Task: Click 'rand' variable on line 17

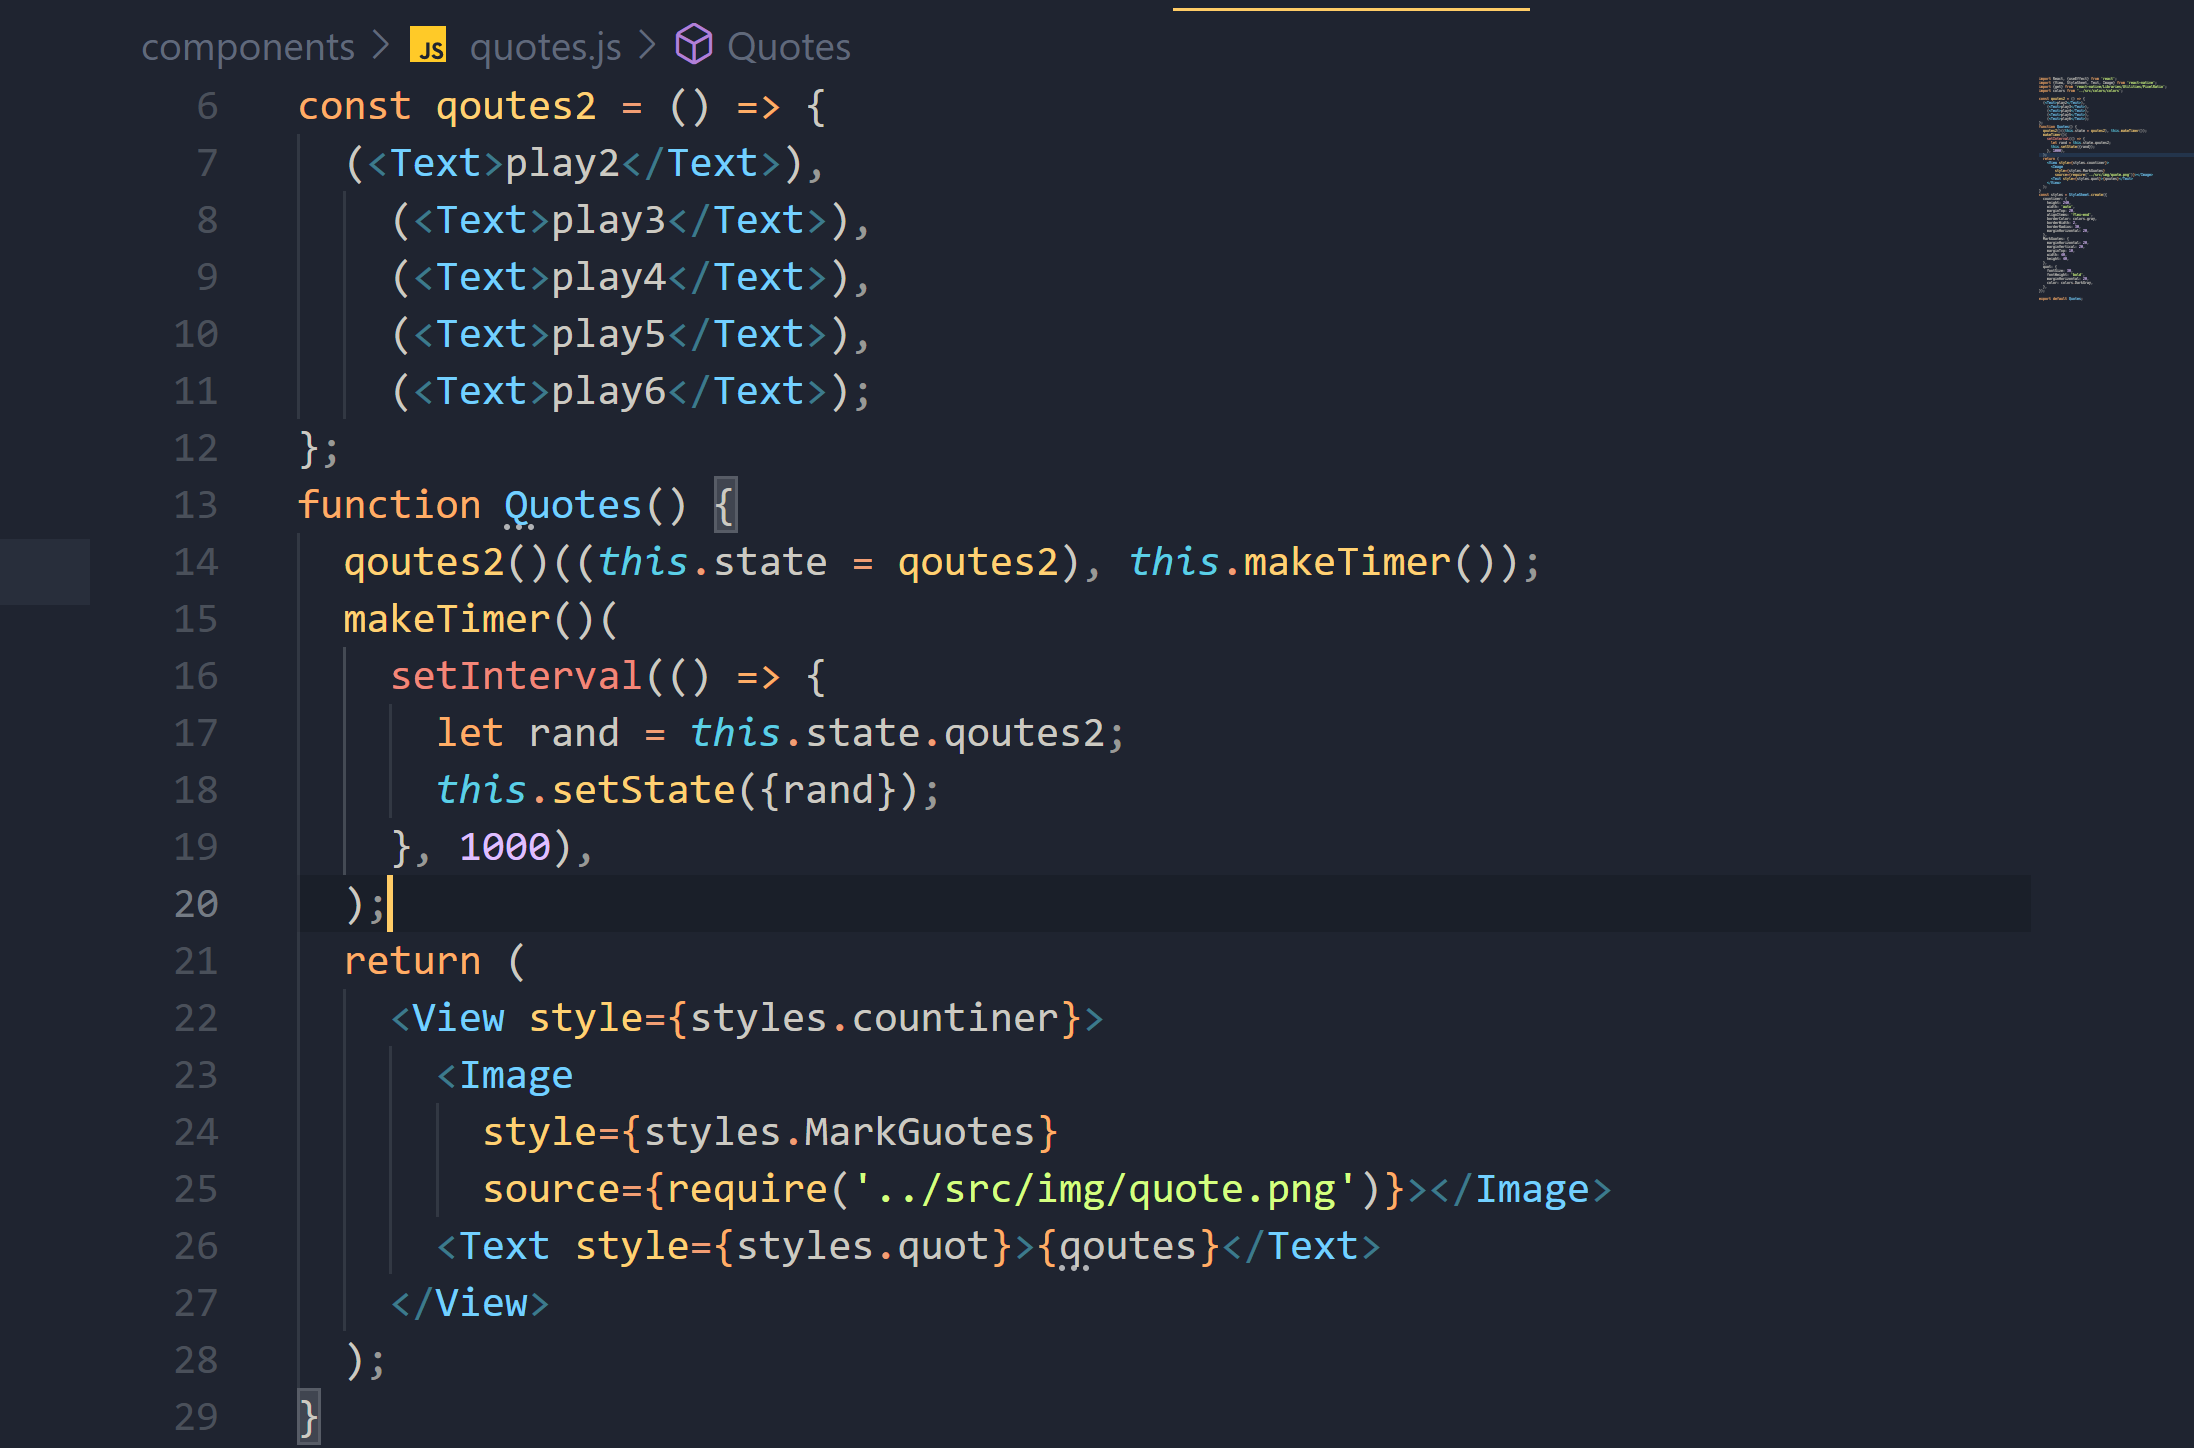Action: 574,733
